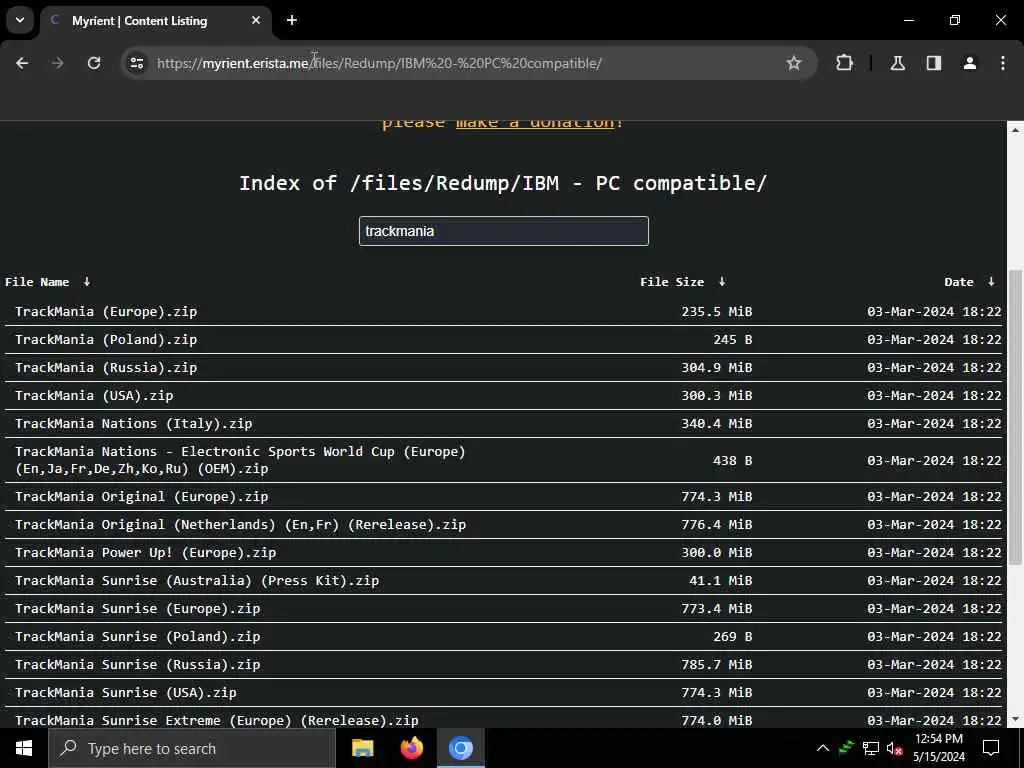Open Chrome's three-dot menu
Image resolution: width=1024 pixels, height=768 pixels.
point(1003,63)
